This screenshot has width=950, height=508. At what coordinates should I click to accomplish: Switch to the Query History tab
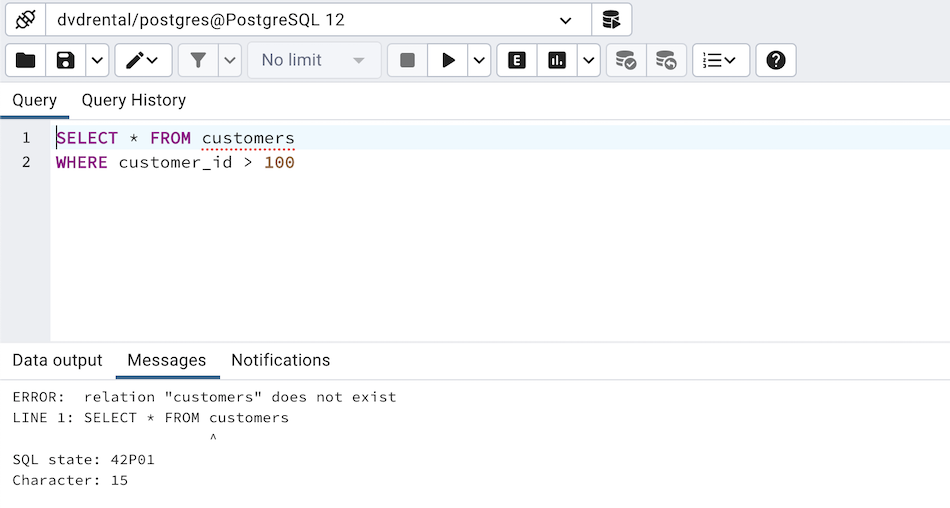pos(134,100)
